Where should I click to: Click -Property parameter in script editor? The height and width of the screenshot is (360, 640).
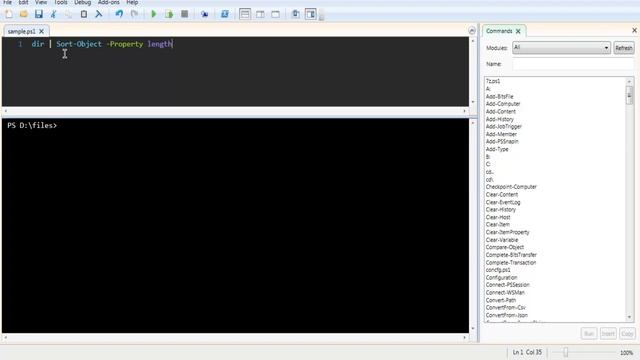(124, 44)
